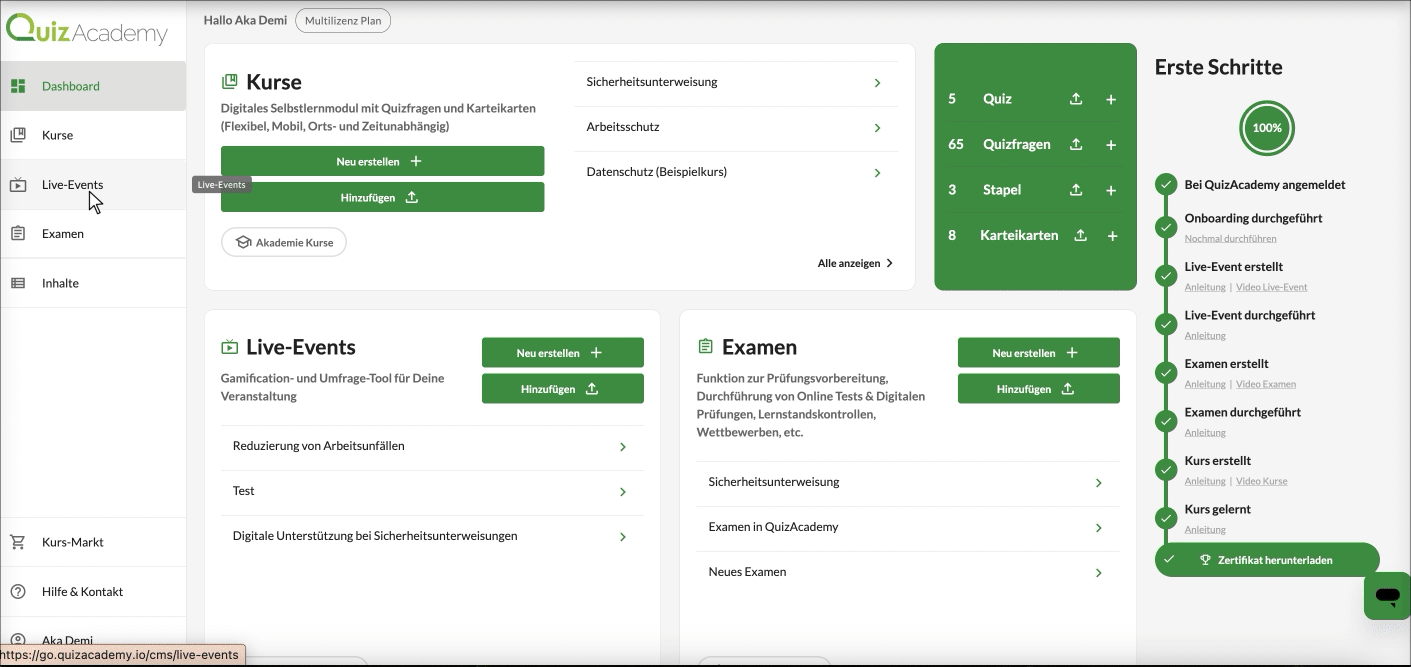Expand Sicherheitsunterweisung course chevron
Screen dimensions: 1411x667
click(x=877, y=83)
